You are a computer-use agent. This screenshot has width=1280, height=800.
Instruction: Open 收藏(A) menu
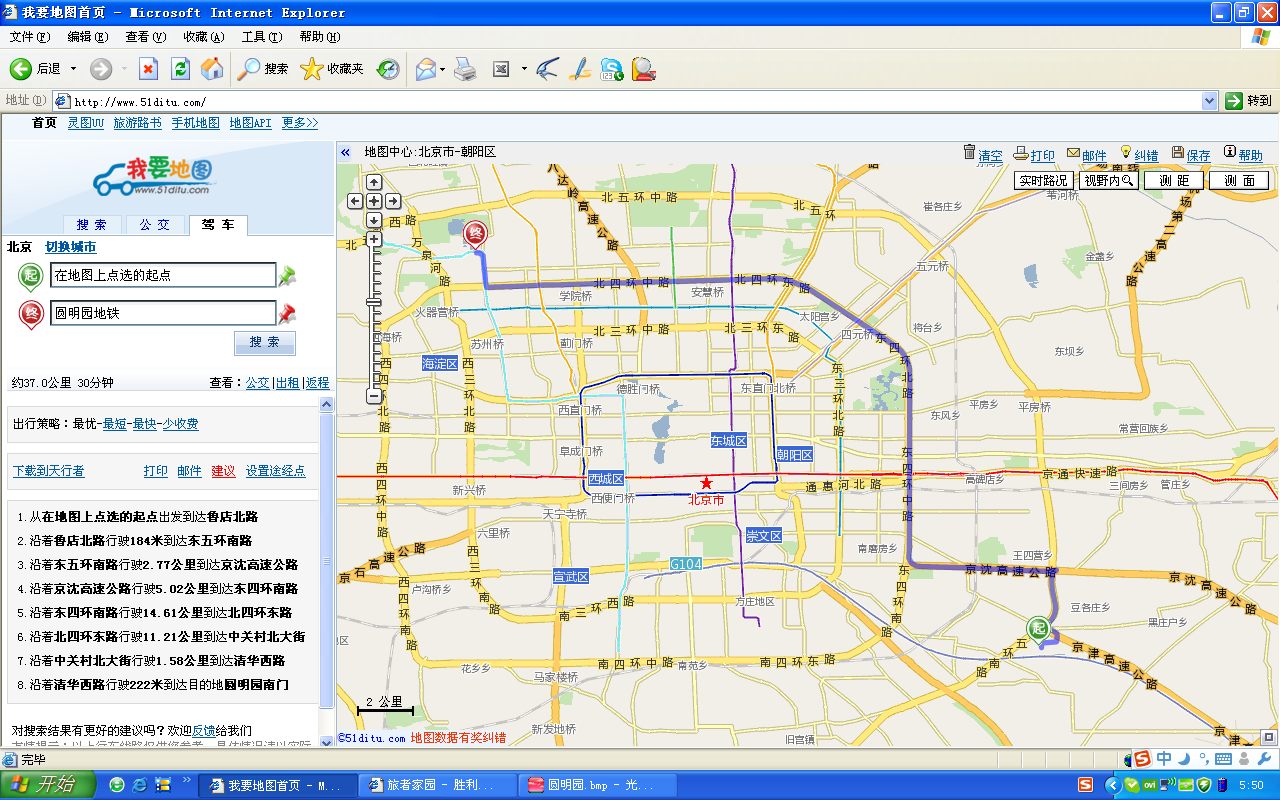204,37
